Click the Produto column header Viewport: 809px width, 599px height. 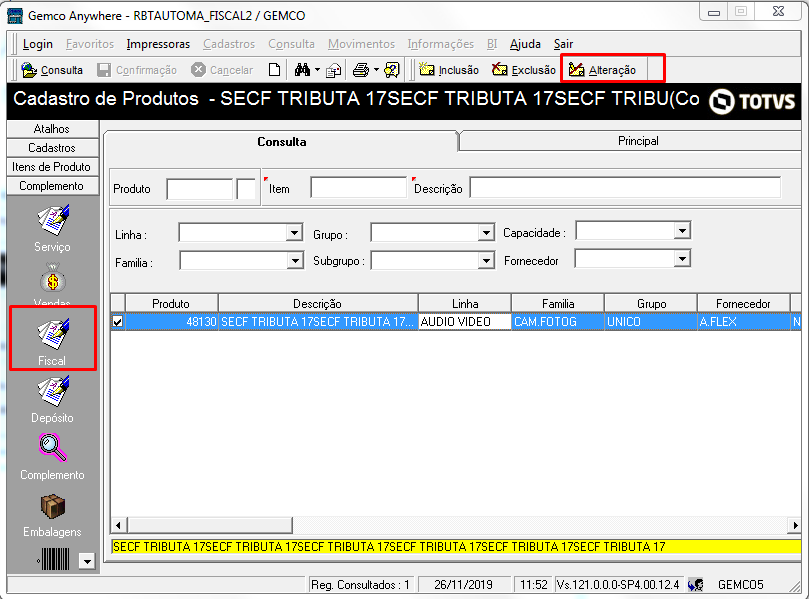171,304
